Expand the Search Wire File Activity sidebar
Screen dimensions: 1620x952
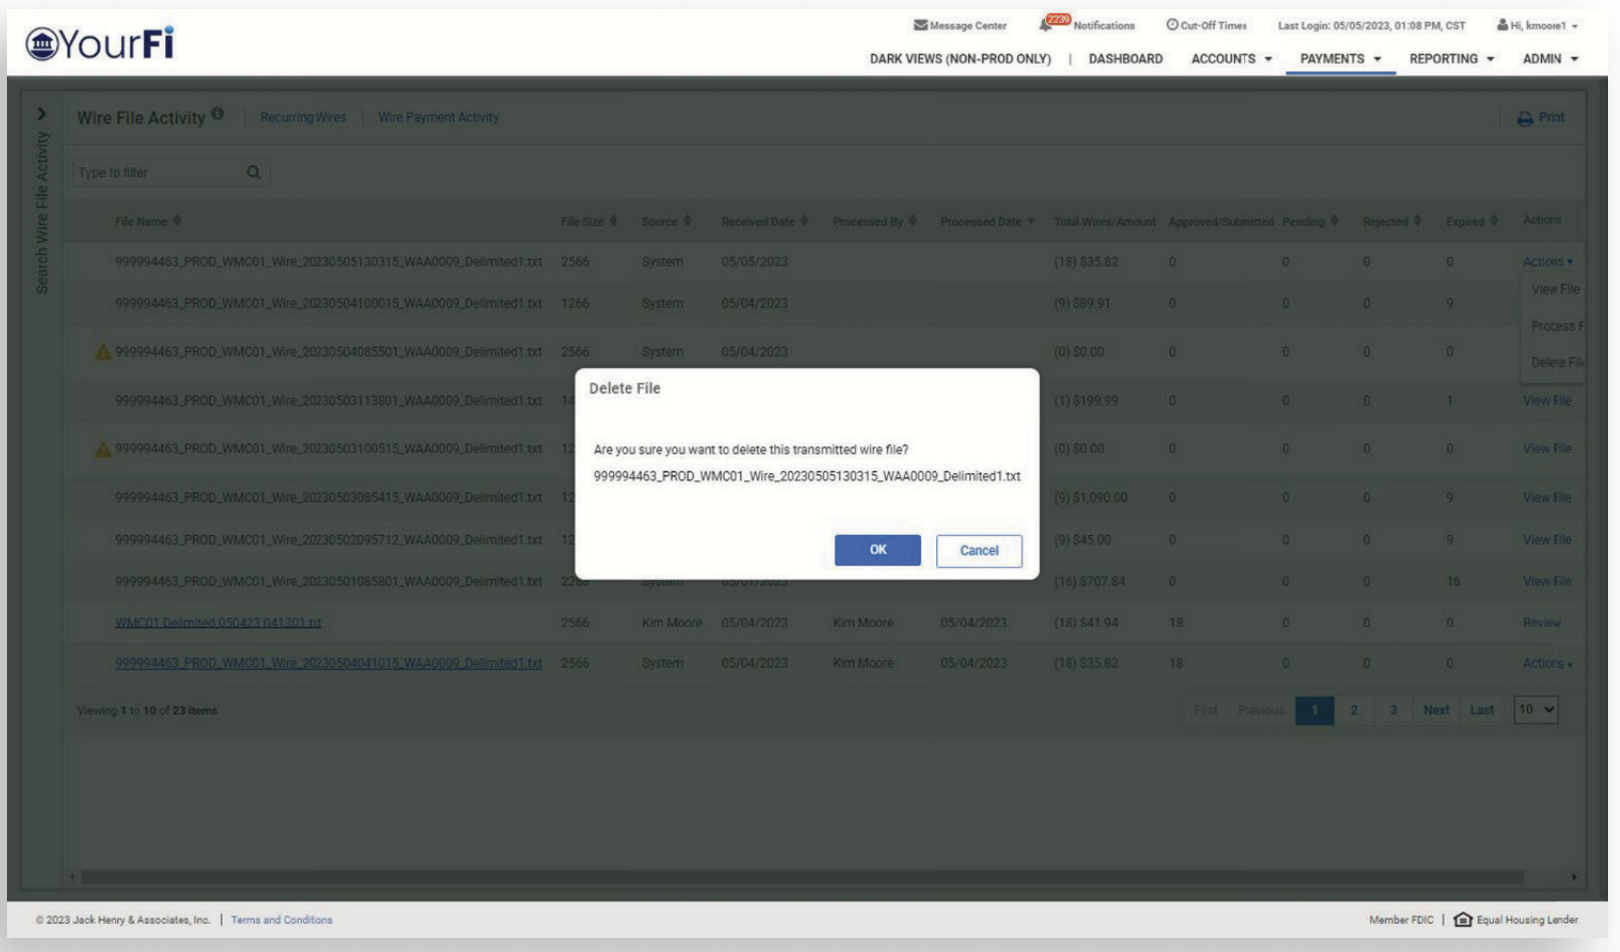(x=42, y=114)
